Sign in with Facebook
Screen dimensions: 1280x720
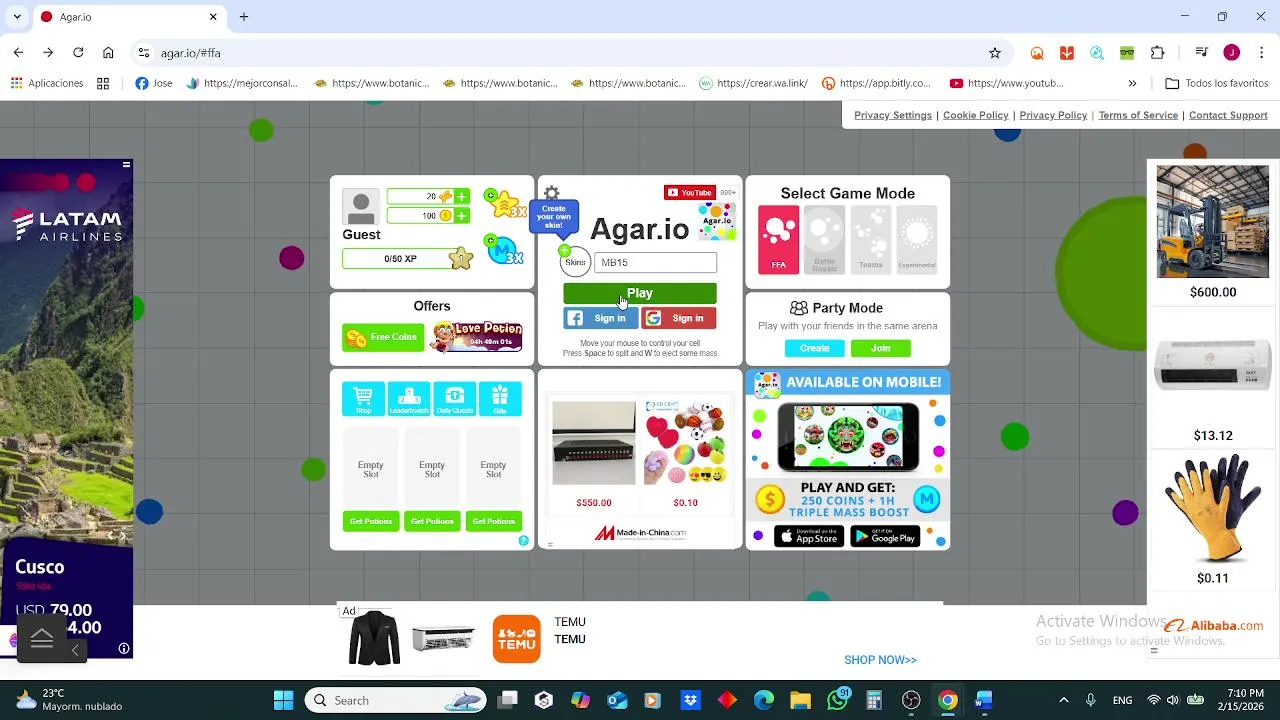[600, 318]
